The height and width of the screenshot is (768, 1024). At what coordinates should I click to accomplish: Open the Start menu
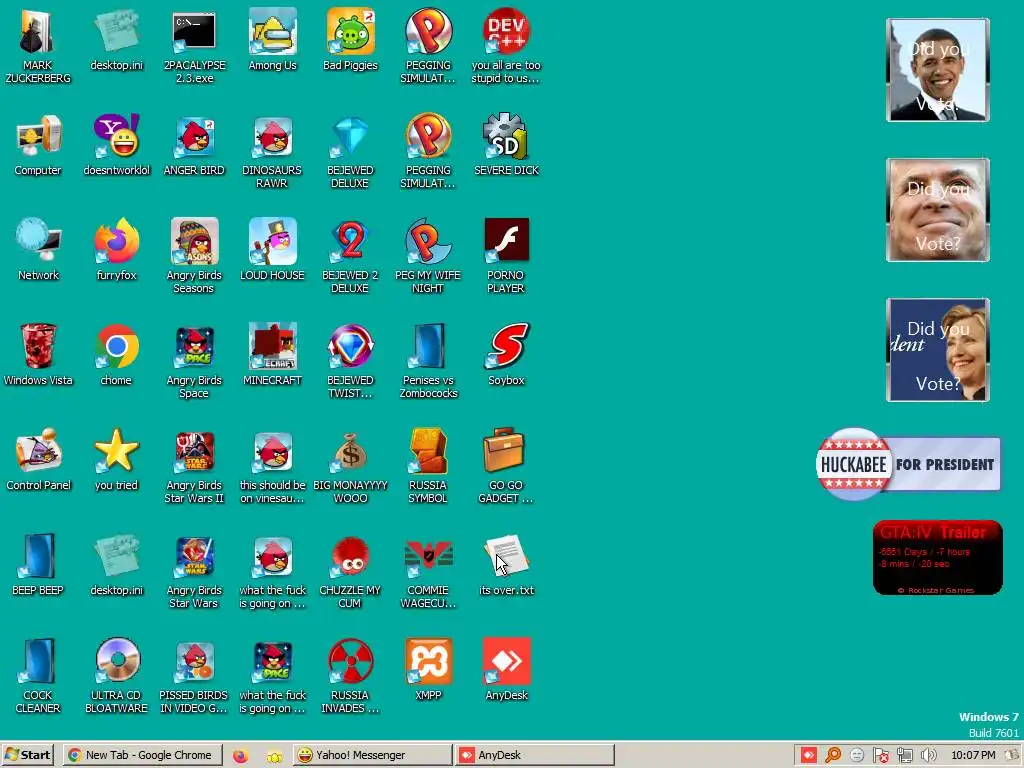point(28,755)
